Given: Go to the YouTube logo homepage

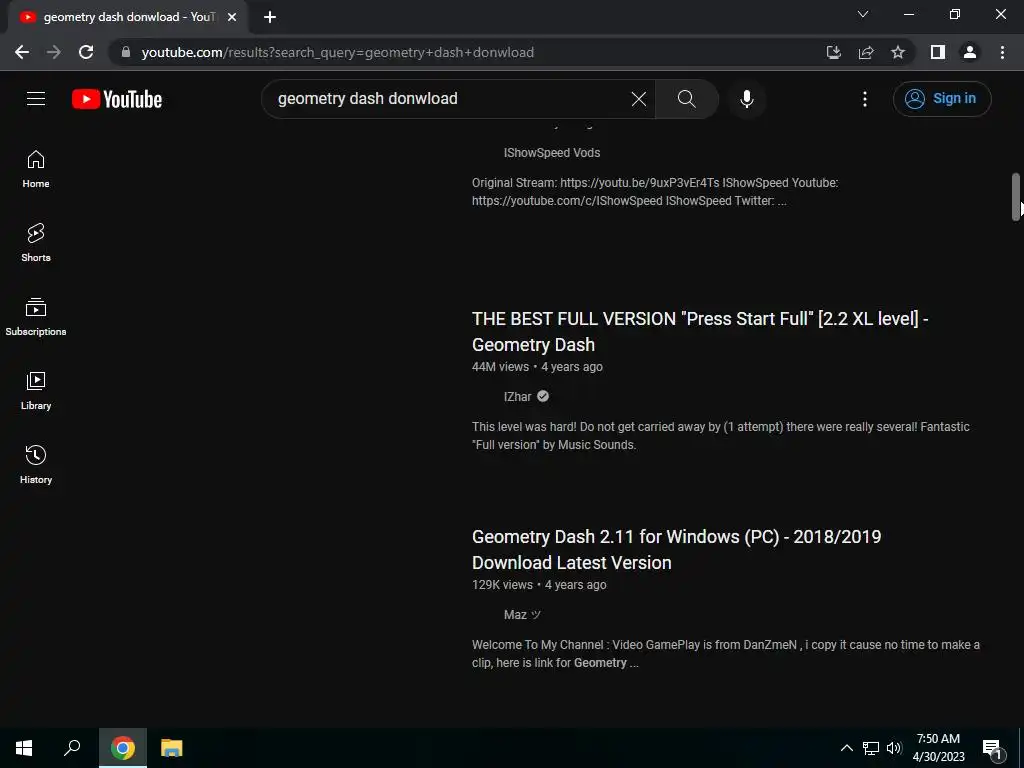Looking at the screenshot, I should tap(117, 99).
